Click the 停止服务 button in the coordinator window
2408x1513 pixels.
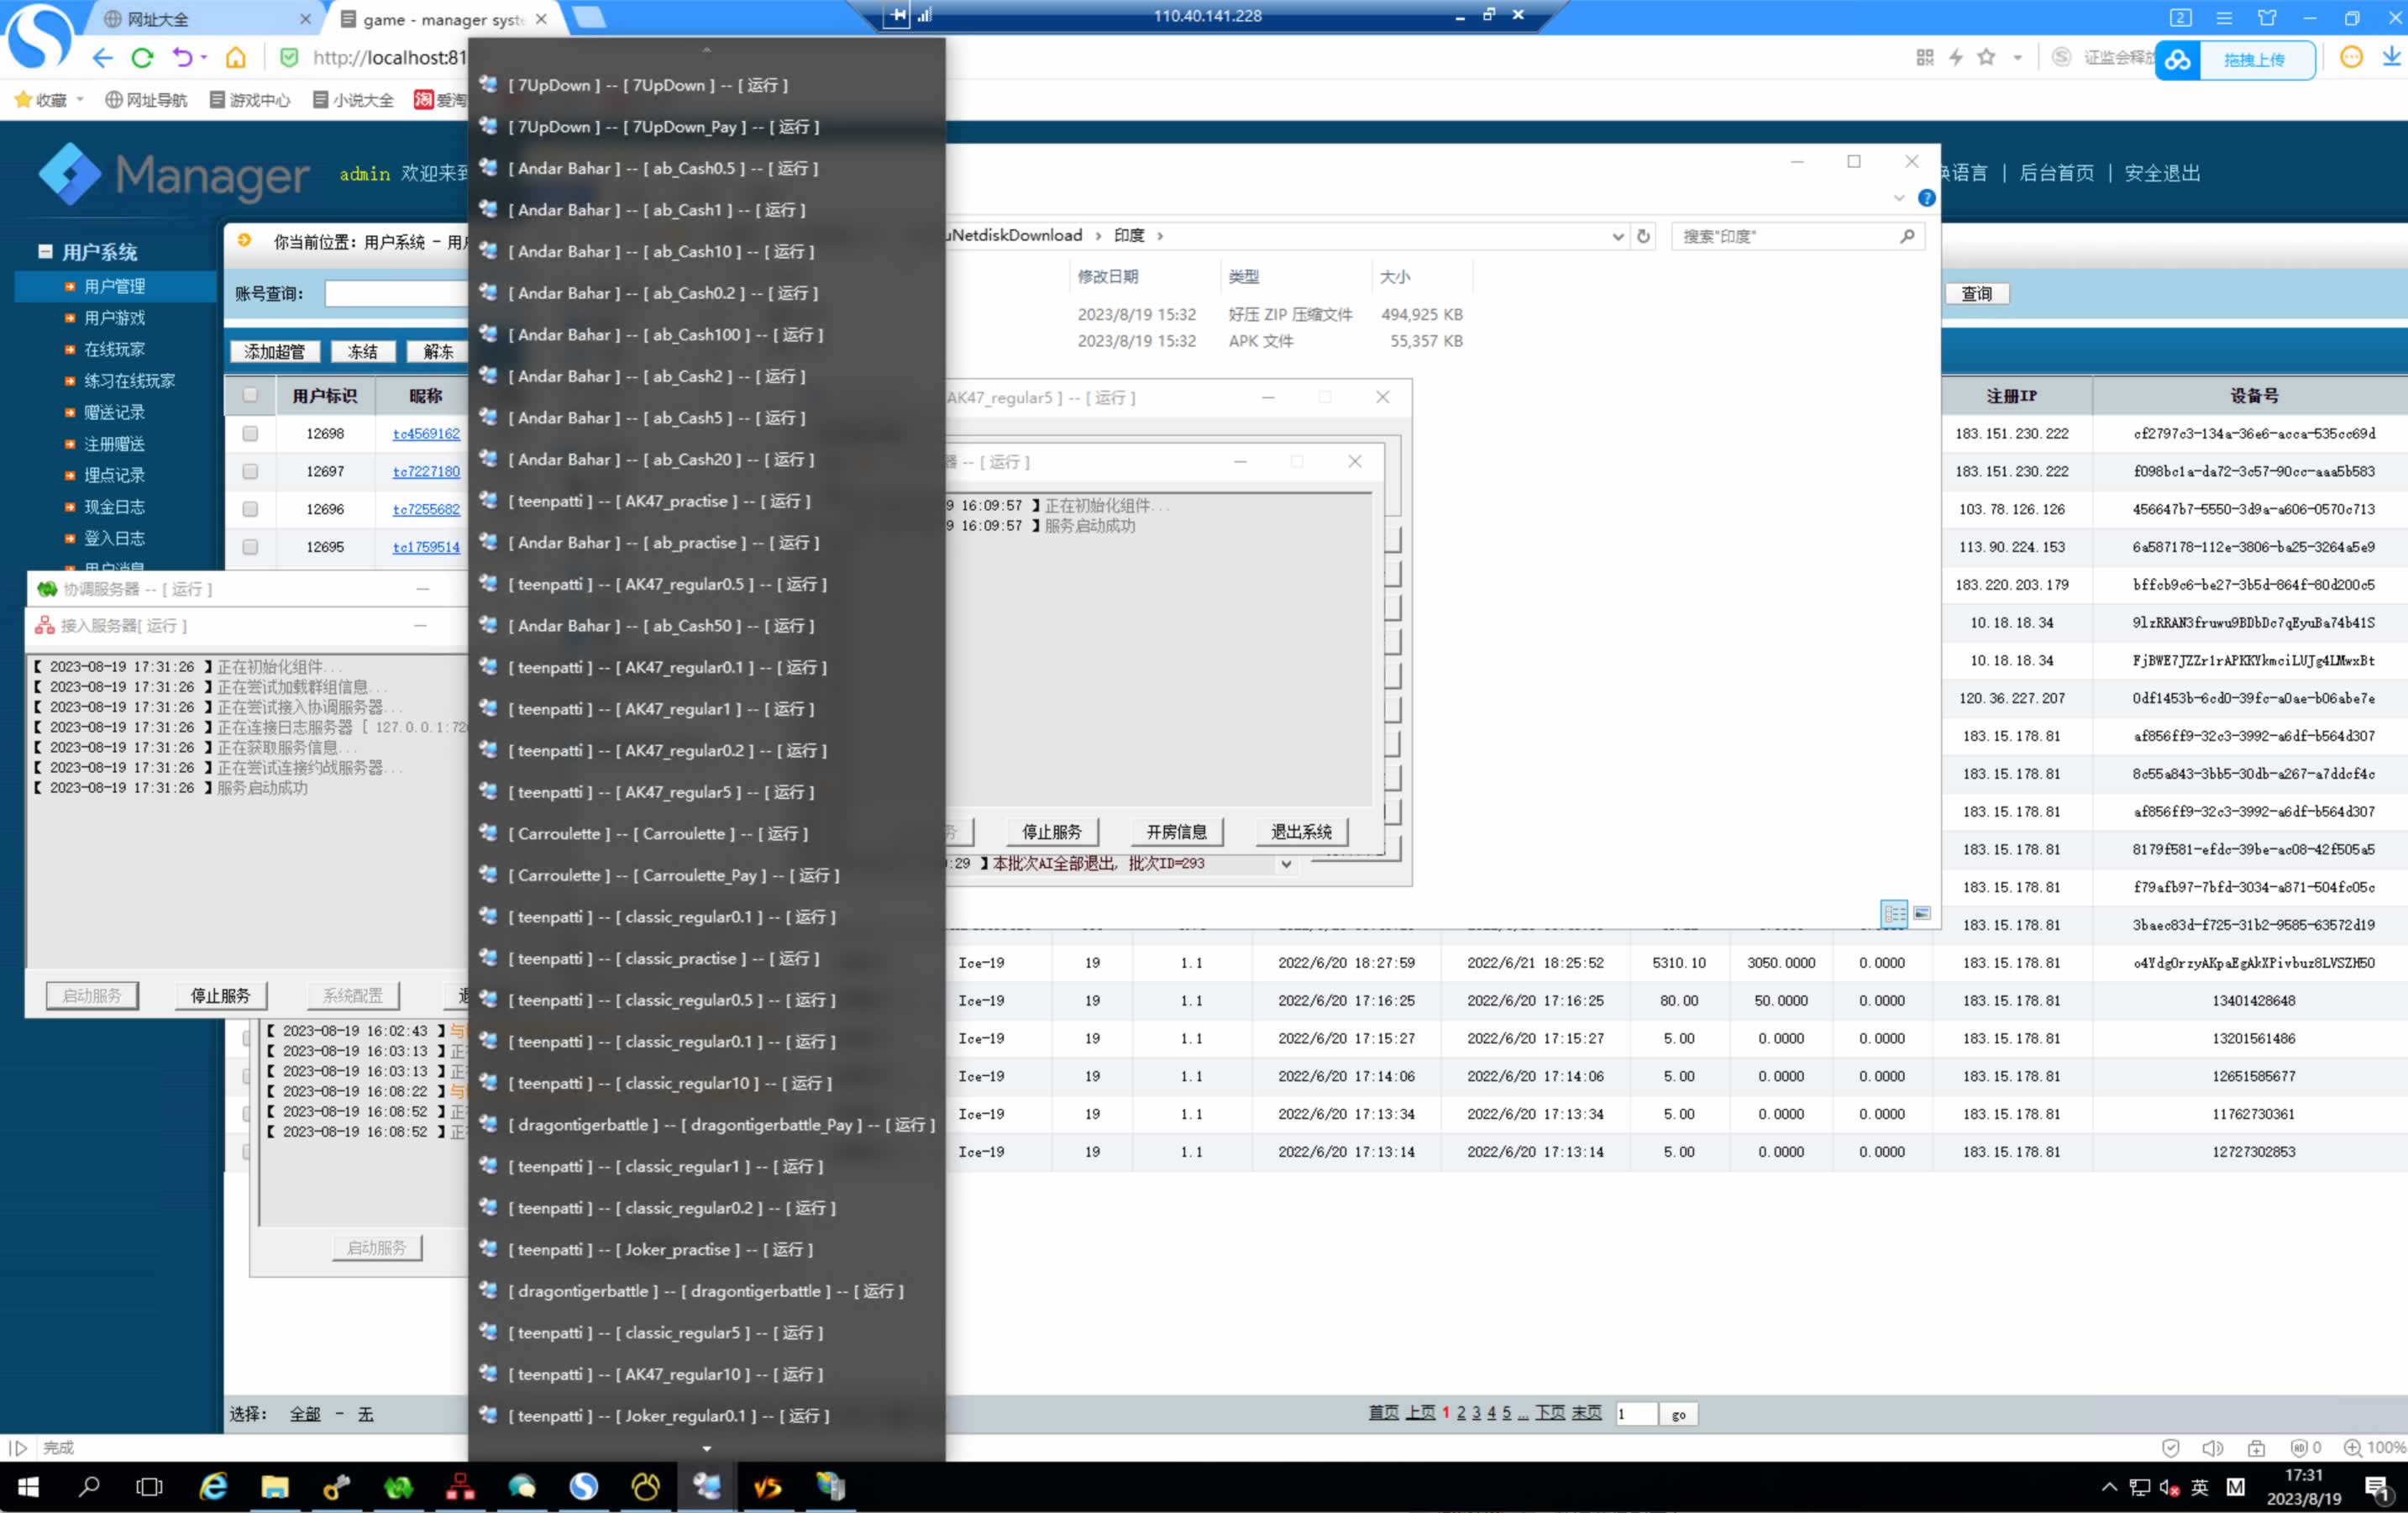click(x=220, y=995)
